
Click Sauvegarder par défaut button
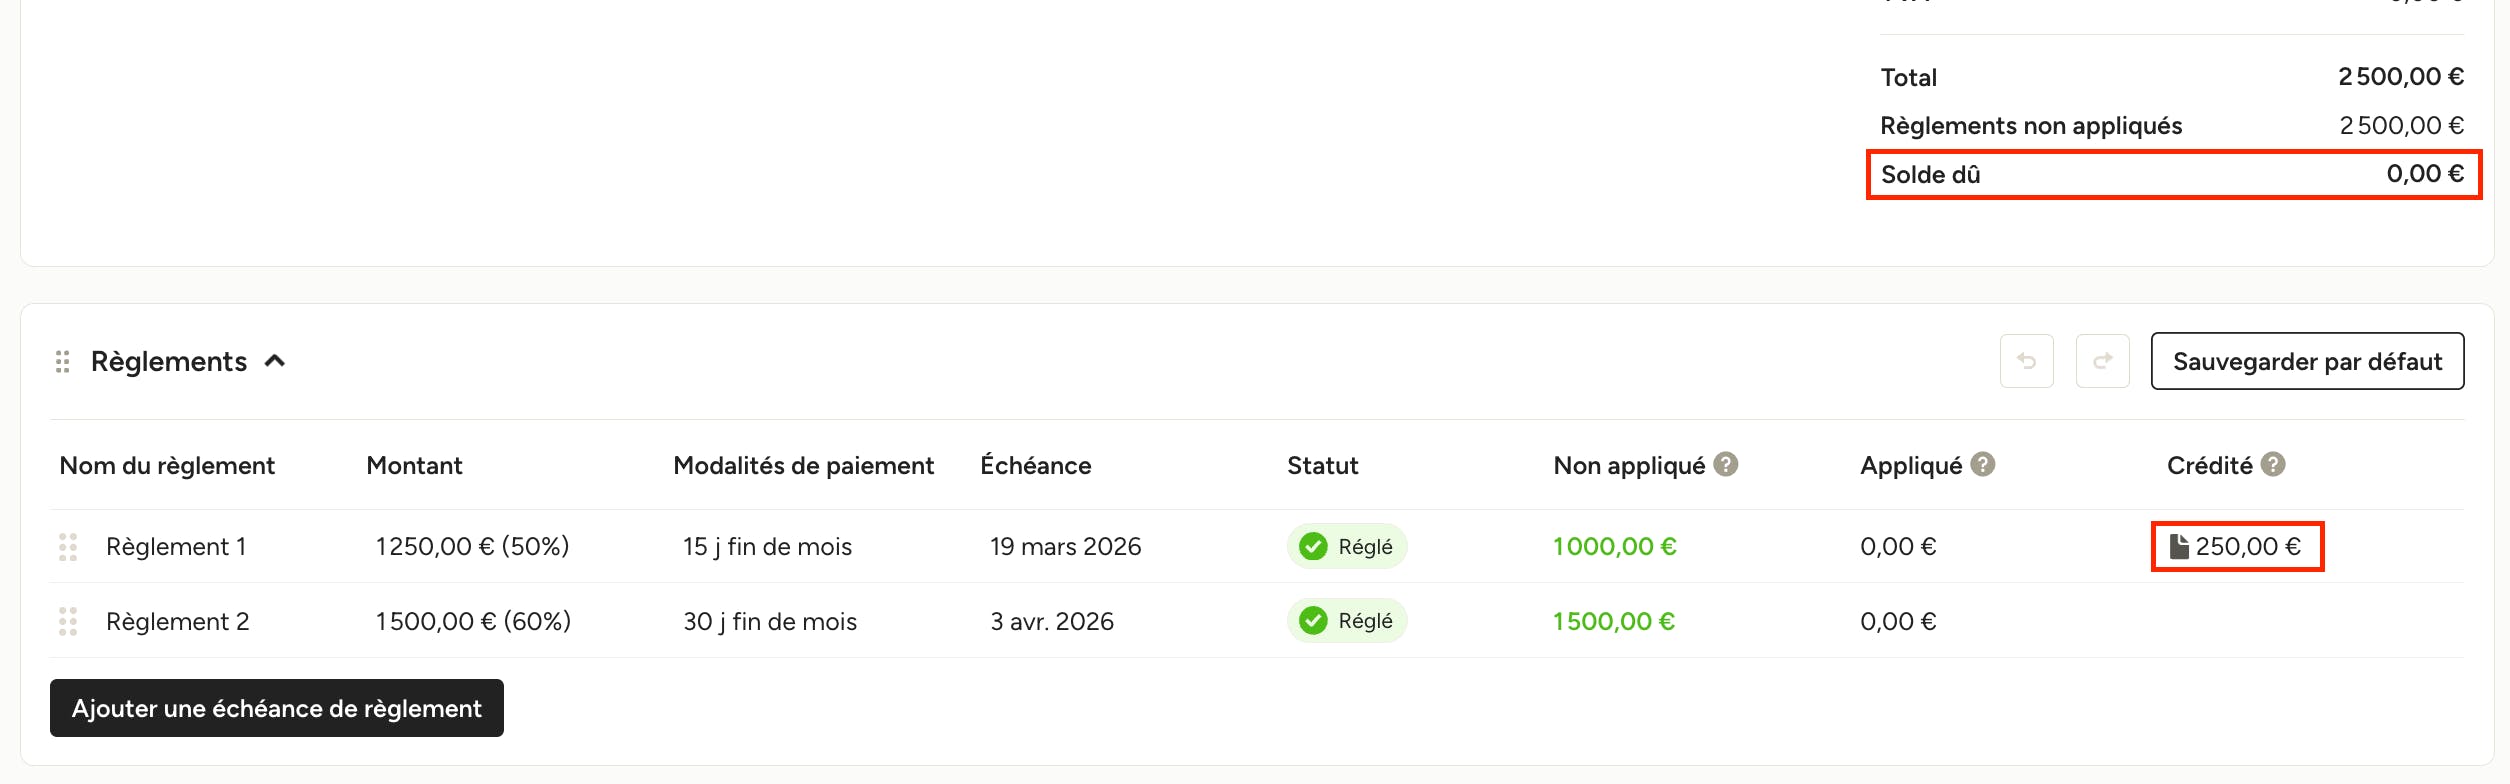tap(2307, 361)
